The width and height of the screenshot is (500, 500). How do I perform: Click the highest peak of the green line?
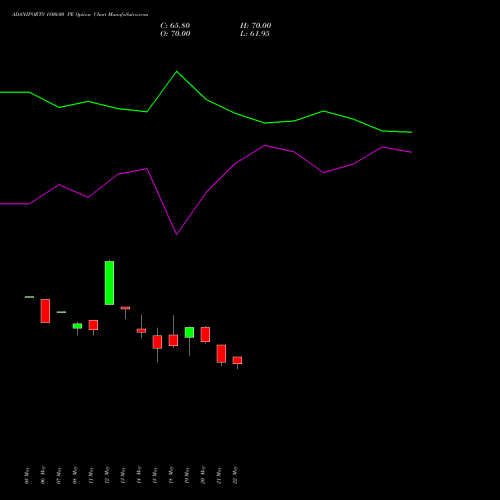(177, 71)
